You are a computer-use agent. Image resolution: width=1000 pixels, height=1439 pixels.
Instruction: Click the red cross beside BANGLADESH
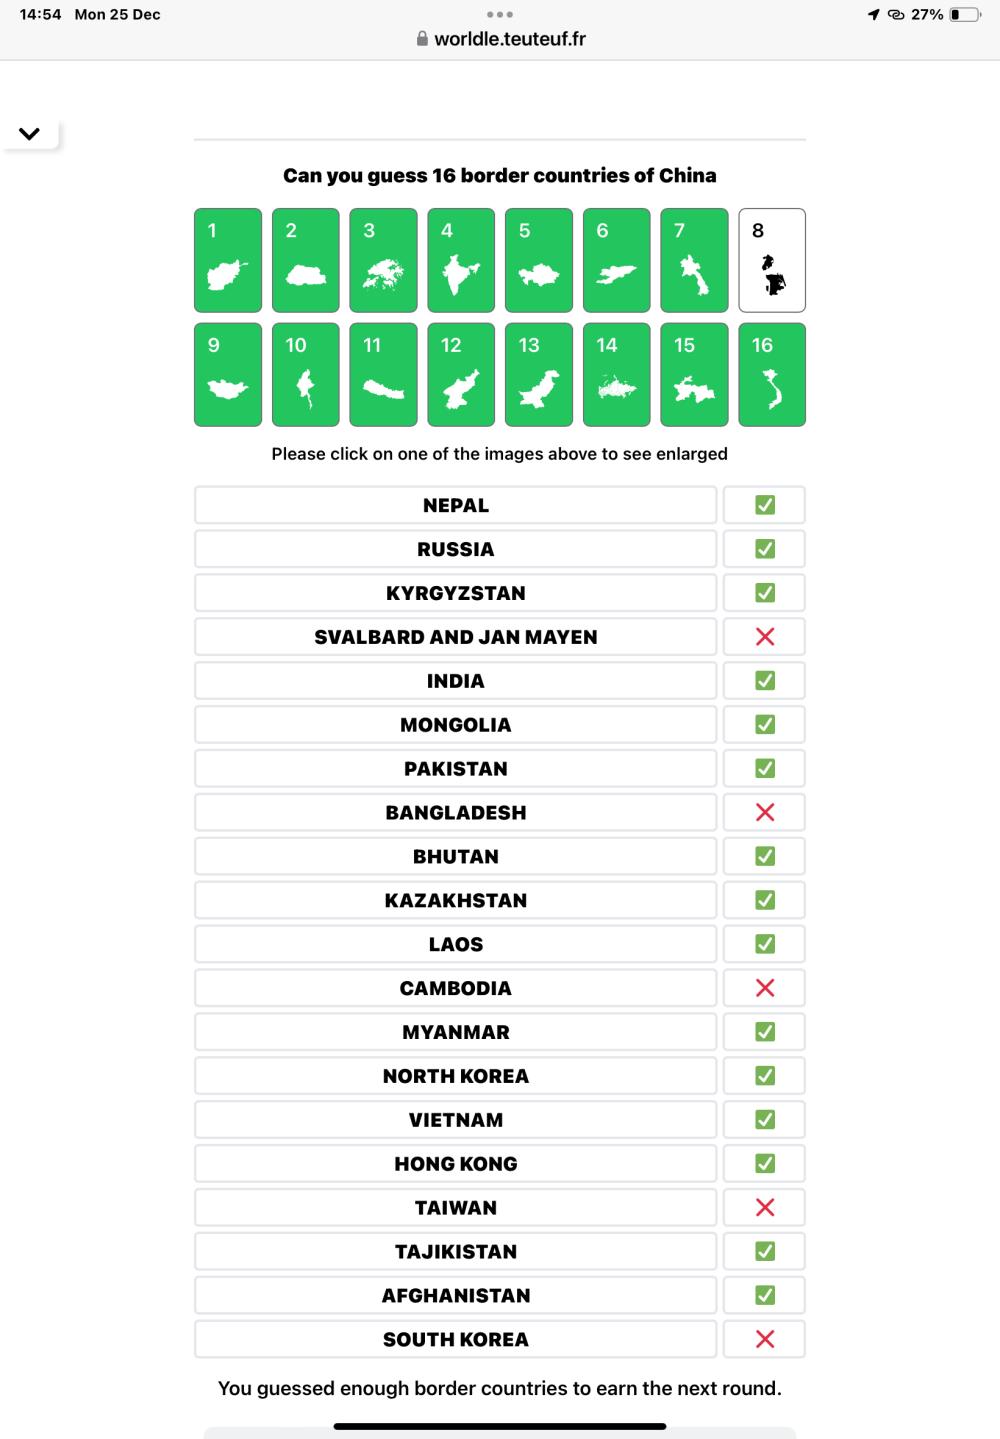765,812
